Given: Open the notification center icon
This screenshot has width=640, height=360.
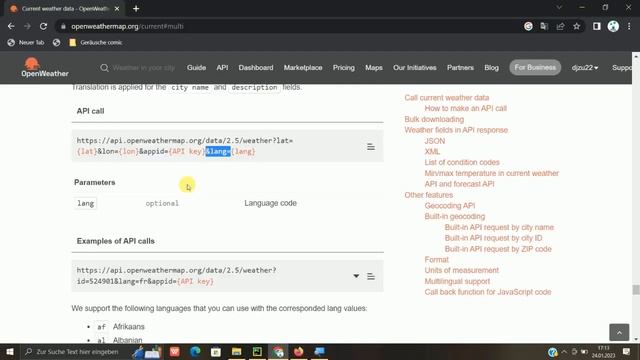Looking at the screenshot, I should (x=627, y=352).
